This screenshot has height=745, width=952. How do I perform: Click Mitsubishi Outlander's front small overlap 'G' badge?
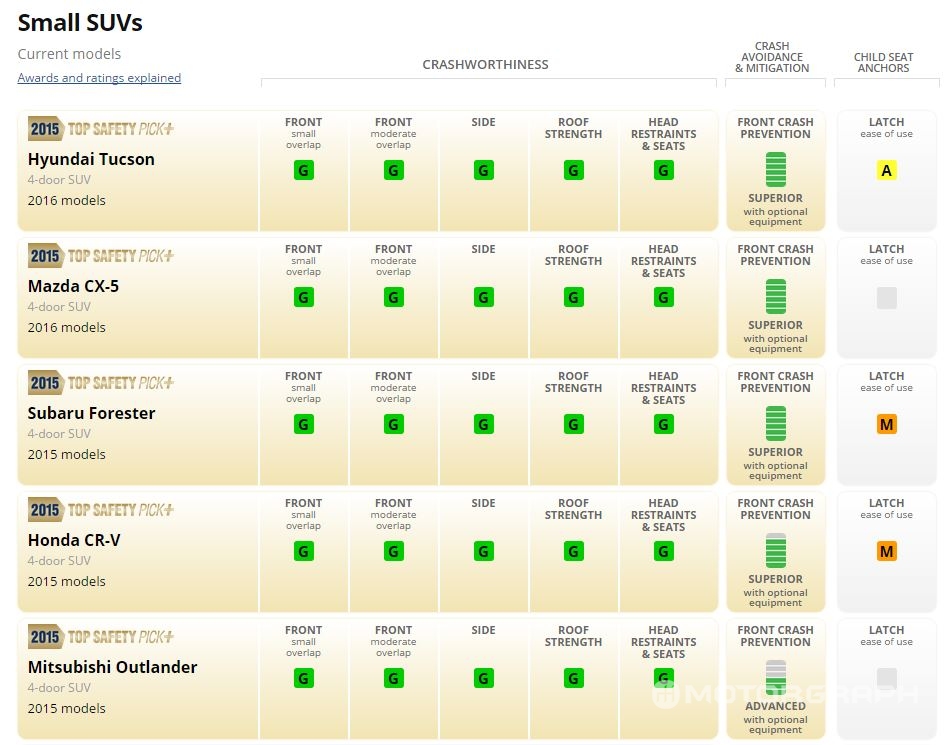(x=304, y=679)
